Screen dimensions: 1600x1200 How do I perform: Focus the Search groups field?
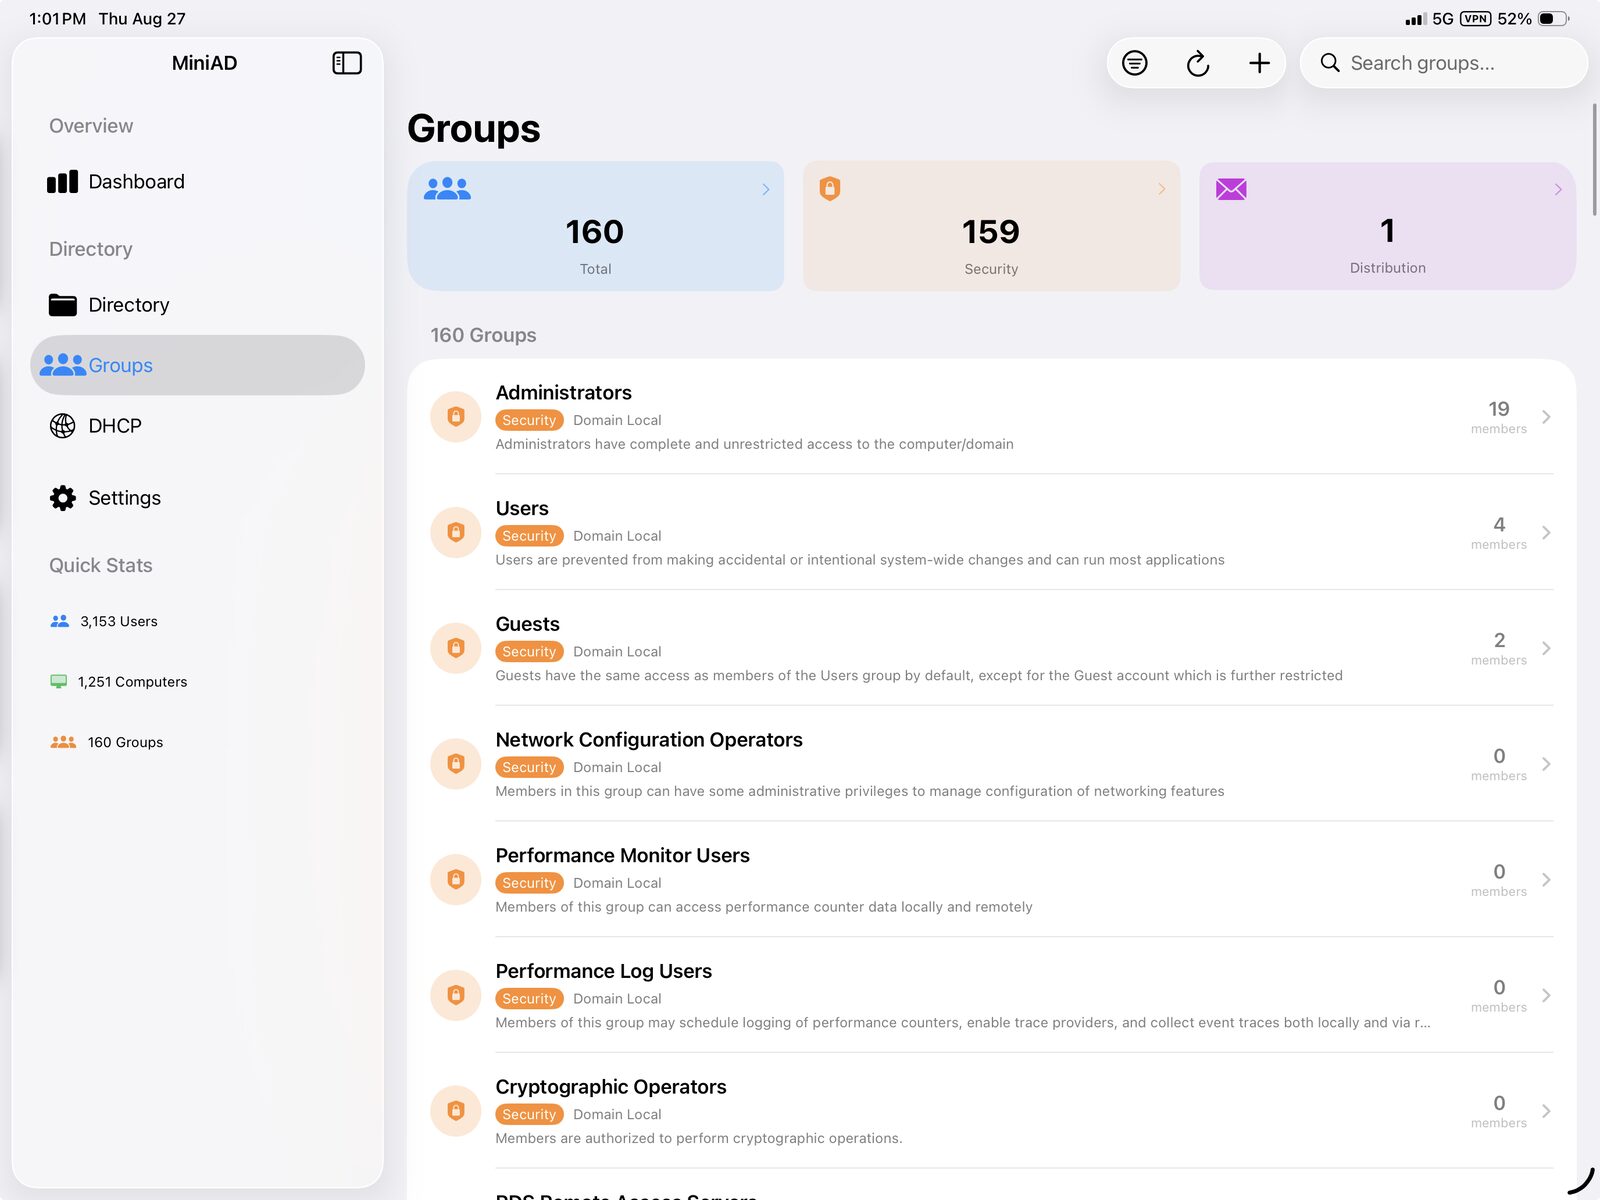[x=1443, y=63]
